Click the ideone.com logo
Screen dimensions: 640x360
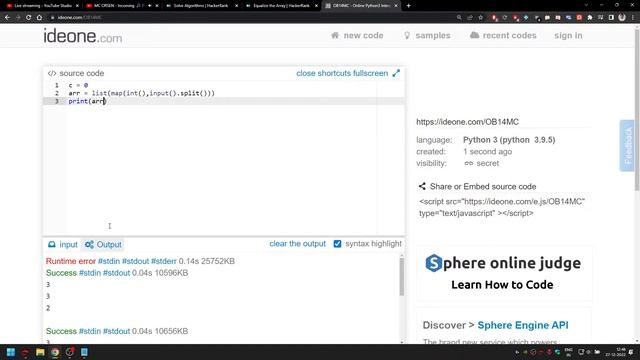(x=82, y=36)
